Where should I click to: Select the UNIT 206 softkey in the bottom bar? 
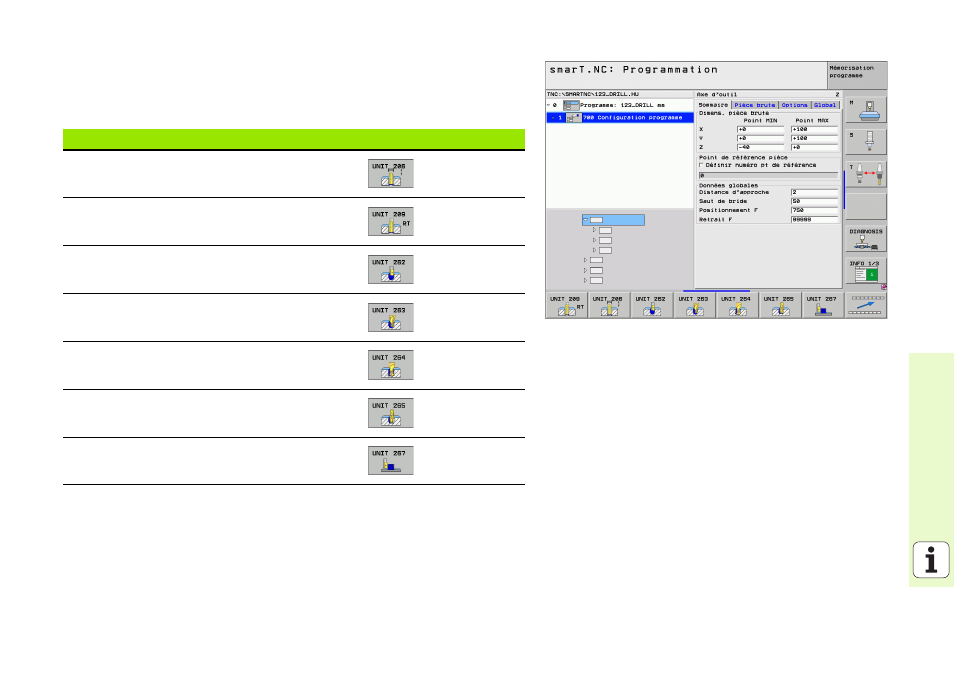click(609, 305)
